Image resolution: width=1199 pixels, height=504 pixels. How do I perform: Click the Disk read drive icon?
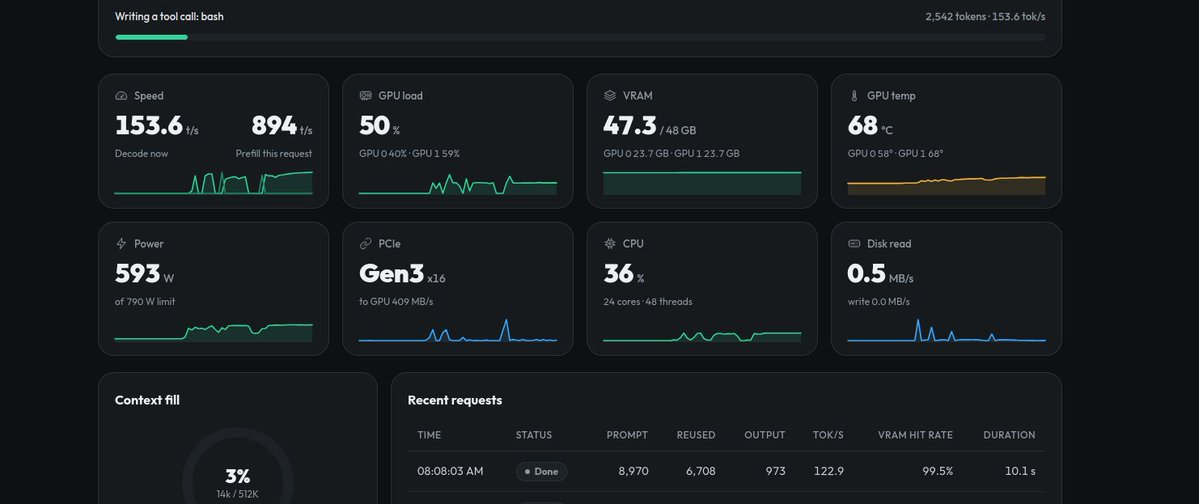[x=854, y=243]
